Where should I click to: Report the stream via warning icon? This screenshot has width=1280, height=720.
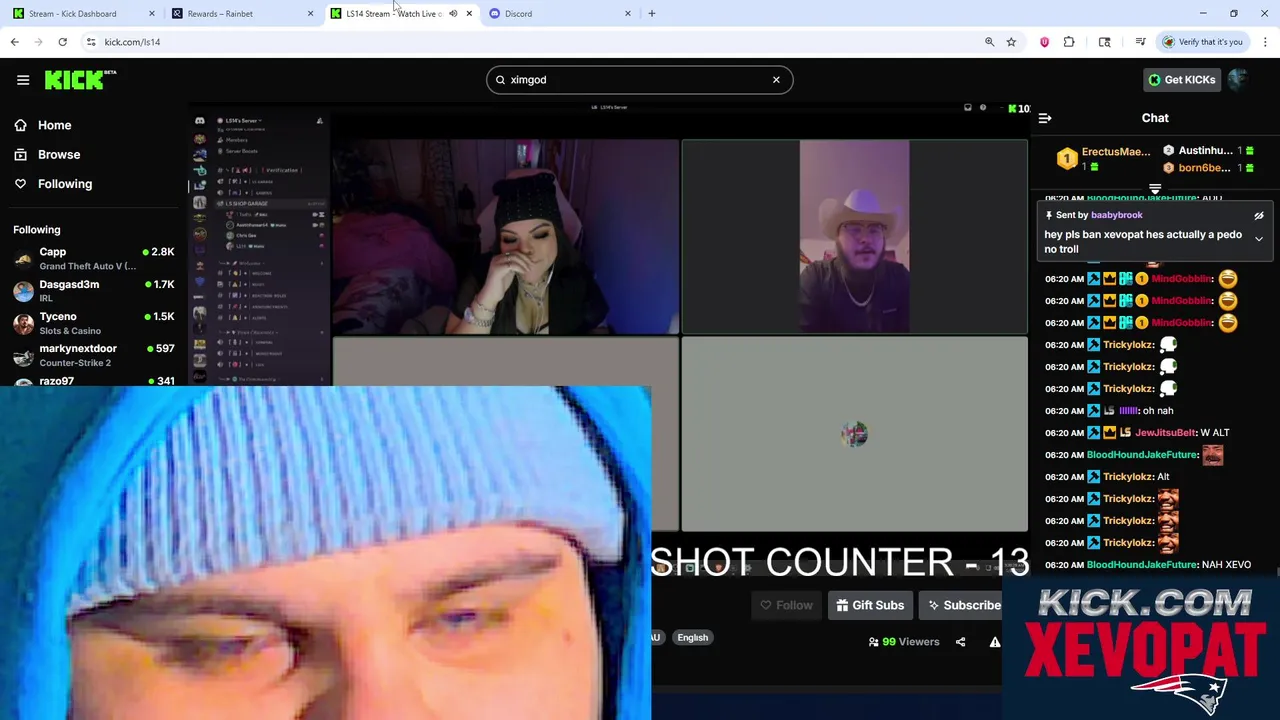tap(995, 642)
